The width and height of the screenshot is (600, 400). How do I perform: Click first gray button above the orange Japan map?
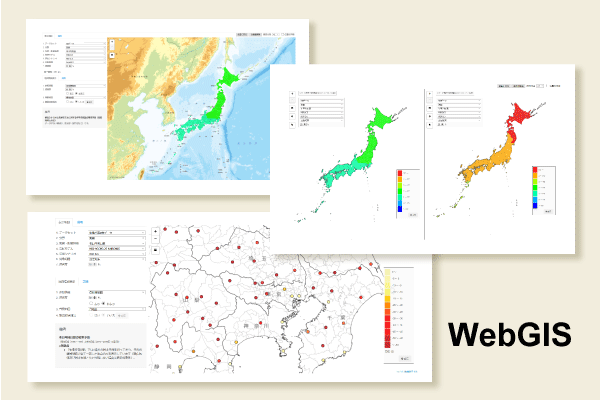click(x=505, y=87)
